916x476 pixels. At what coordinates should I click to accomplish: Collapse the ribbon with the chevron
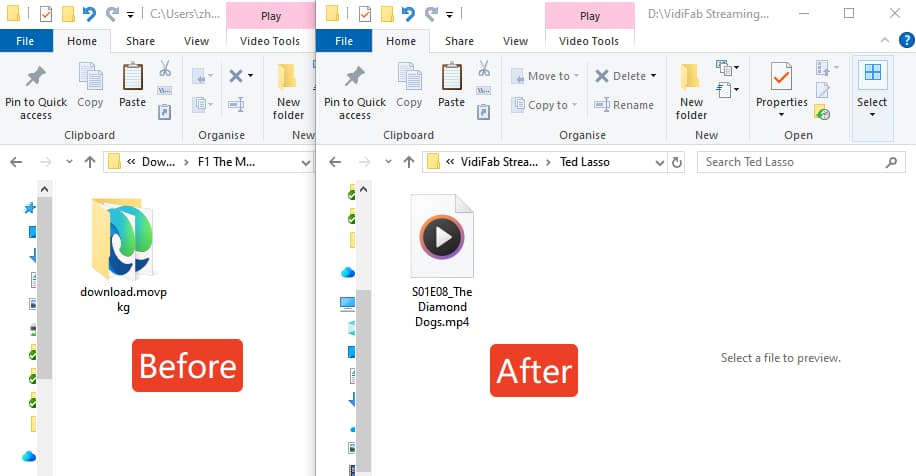885,40
